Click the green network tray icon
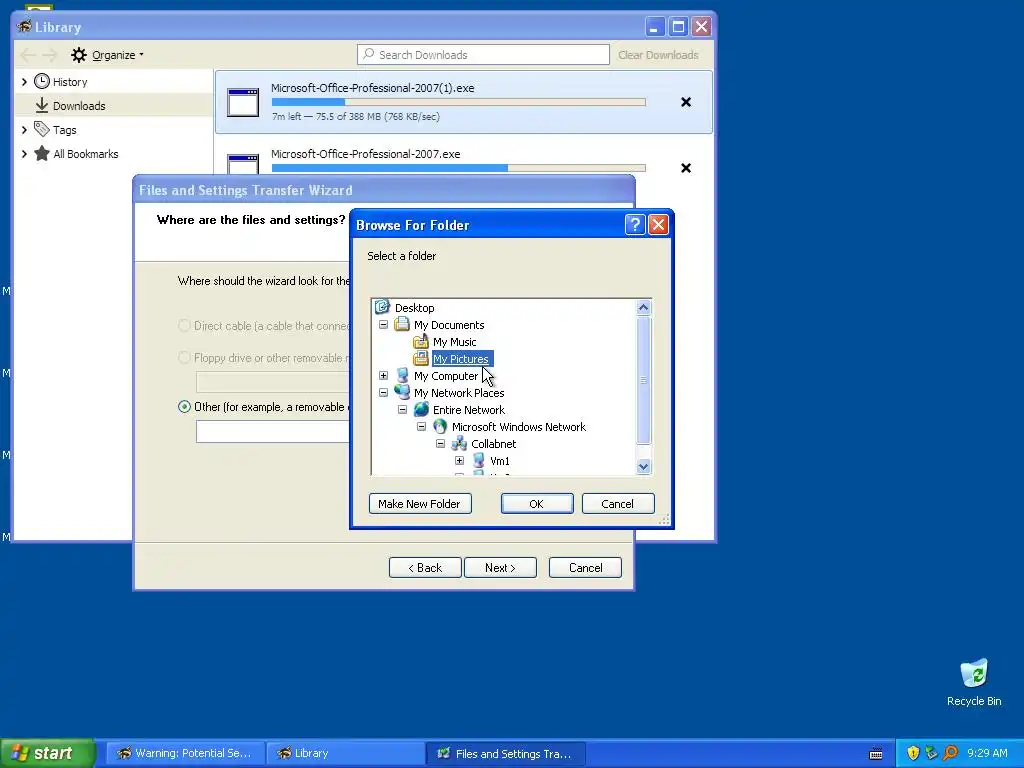 point(931,753)
